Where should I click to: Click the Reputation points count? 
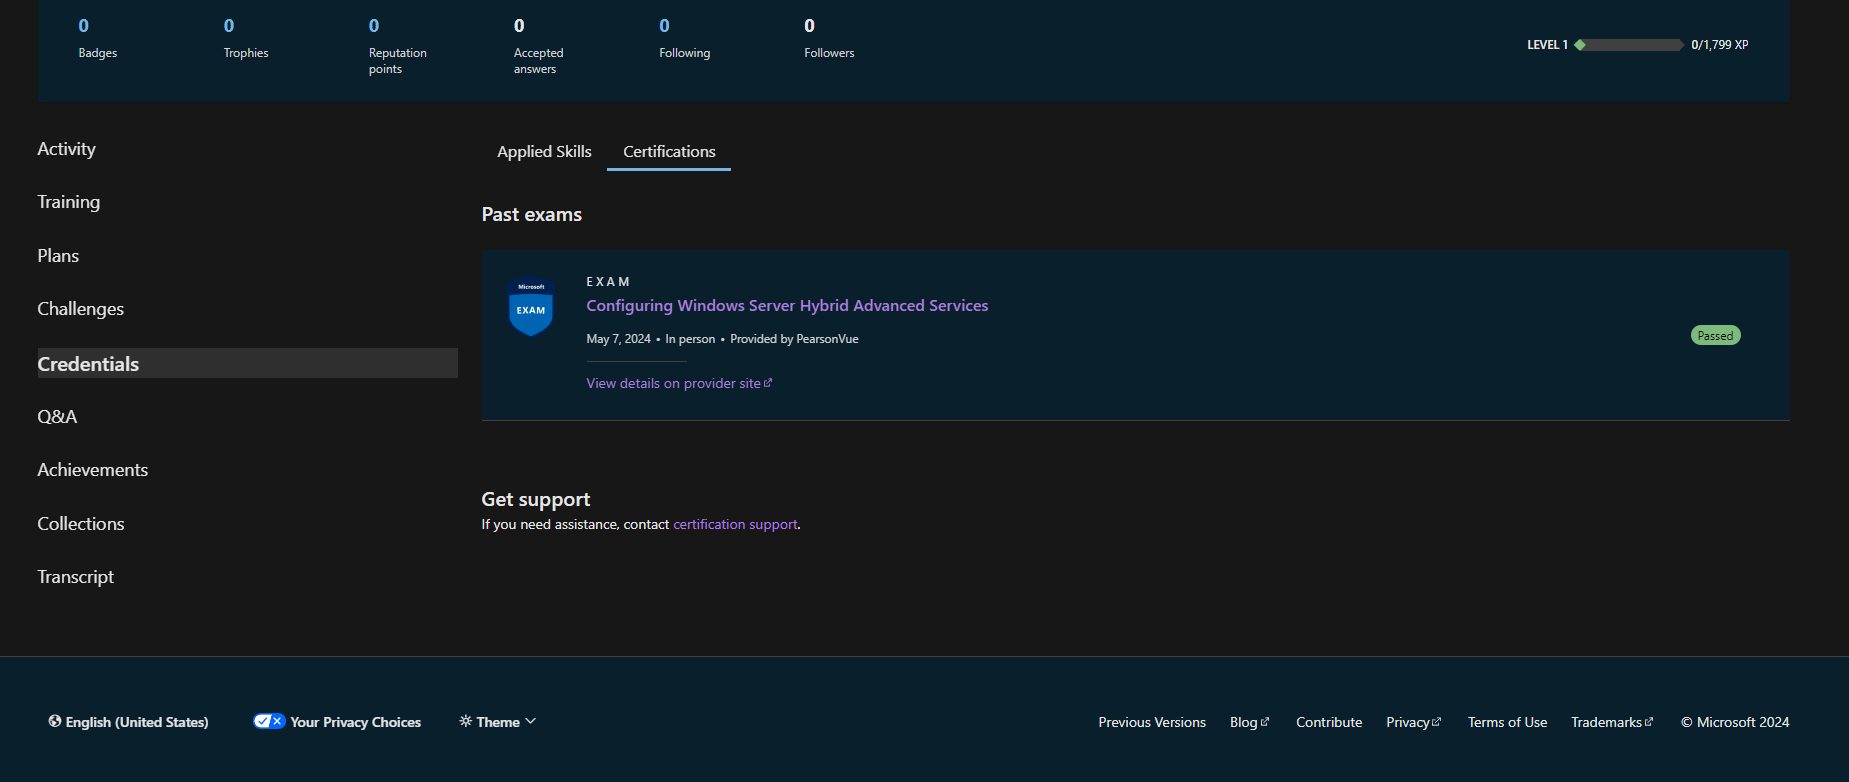[x=374, y=26]
